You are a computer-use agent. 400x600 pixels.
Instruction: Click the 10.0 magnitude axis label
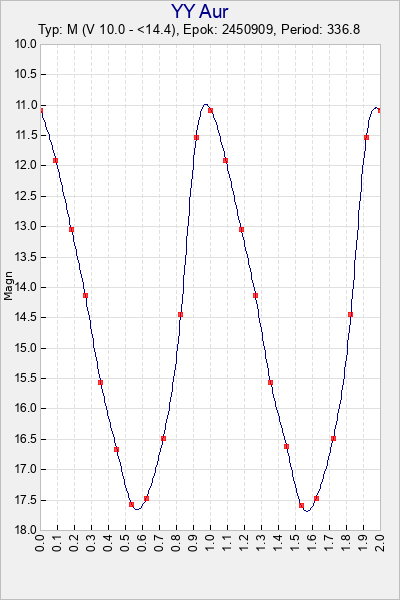point(25,44)
